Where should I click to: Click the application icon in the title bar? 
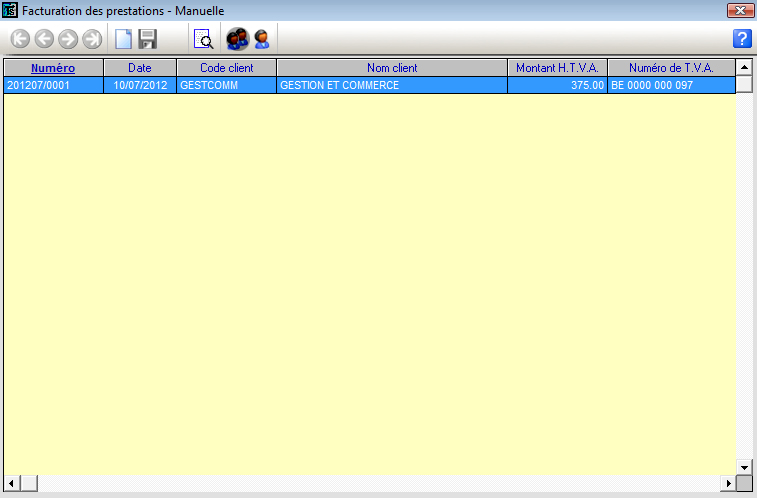pos(10,10)
